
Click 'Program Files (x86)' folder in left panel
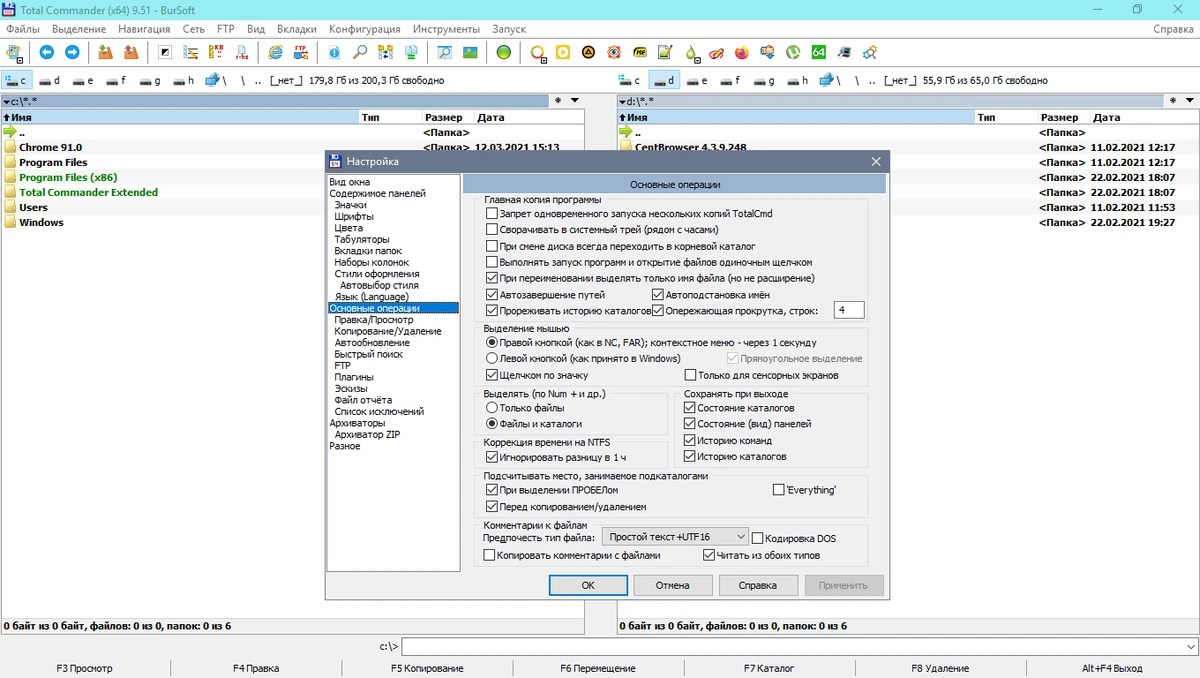pyautogui.click(x=68, y=177)
